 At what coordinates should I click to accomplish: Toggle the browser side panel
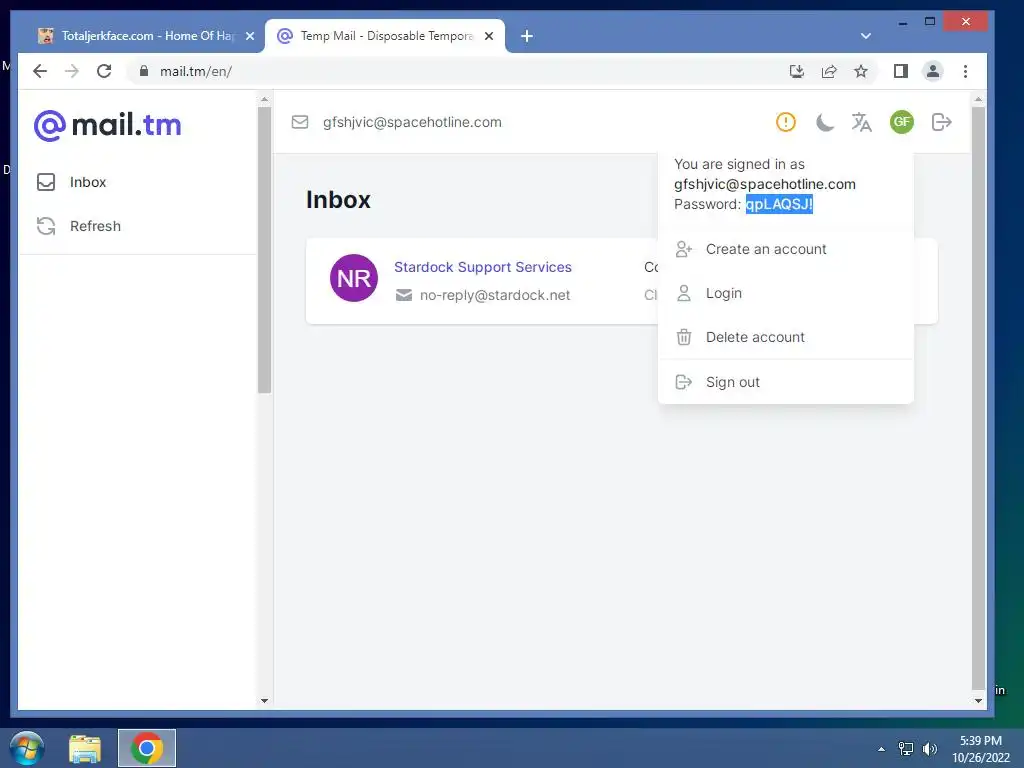(901, 71)
